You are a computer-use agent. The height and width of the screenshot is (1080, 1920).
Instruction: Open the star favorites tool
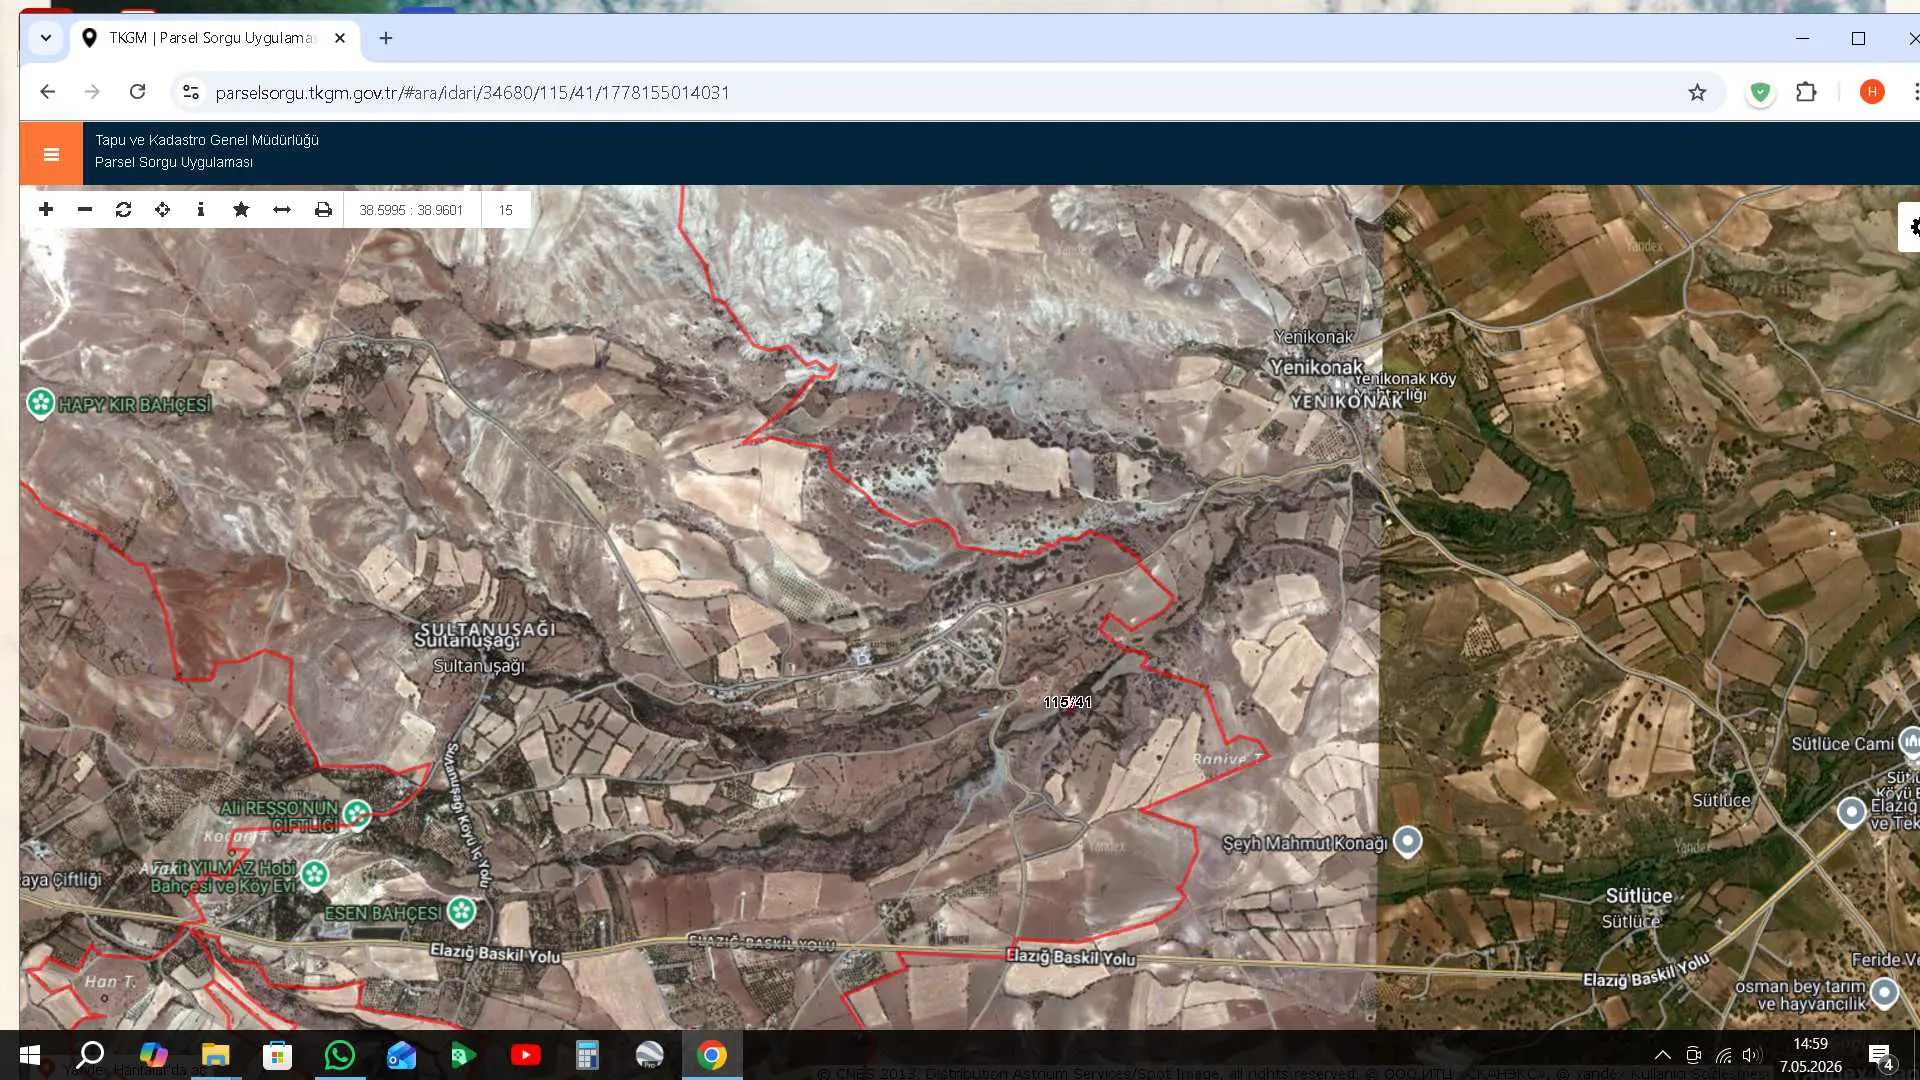pyautogui.click(x=241, y=210)
